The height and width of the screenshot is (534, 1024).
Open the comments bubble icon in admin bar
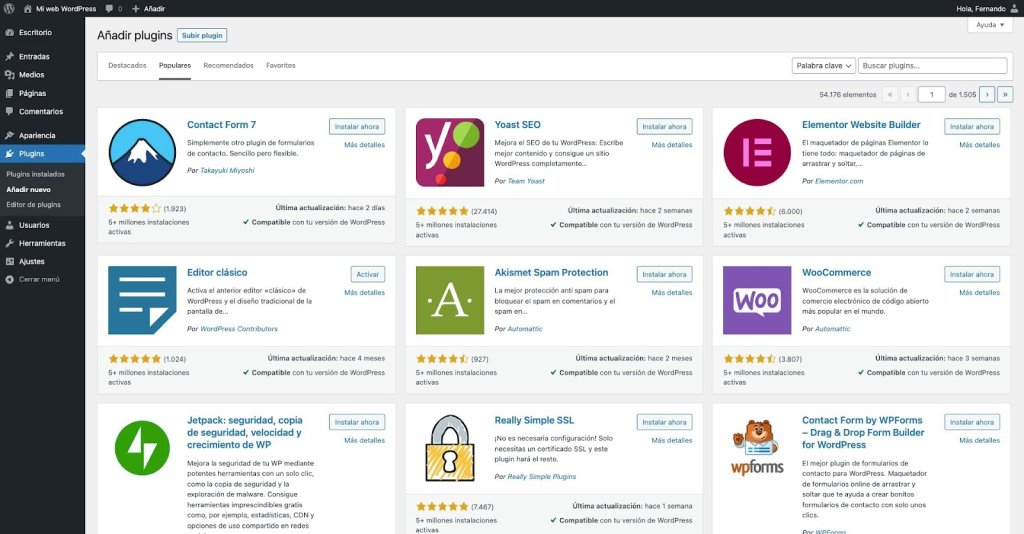coord(110,8)
